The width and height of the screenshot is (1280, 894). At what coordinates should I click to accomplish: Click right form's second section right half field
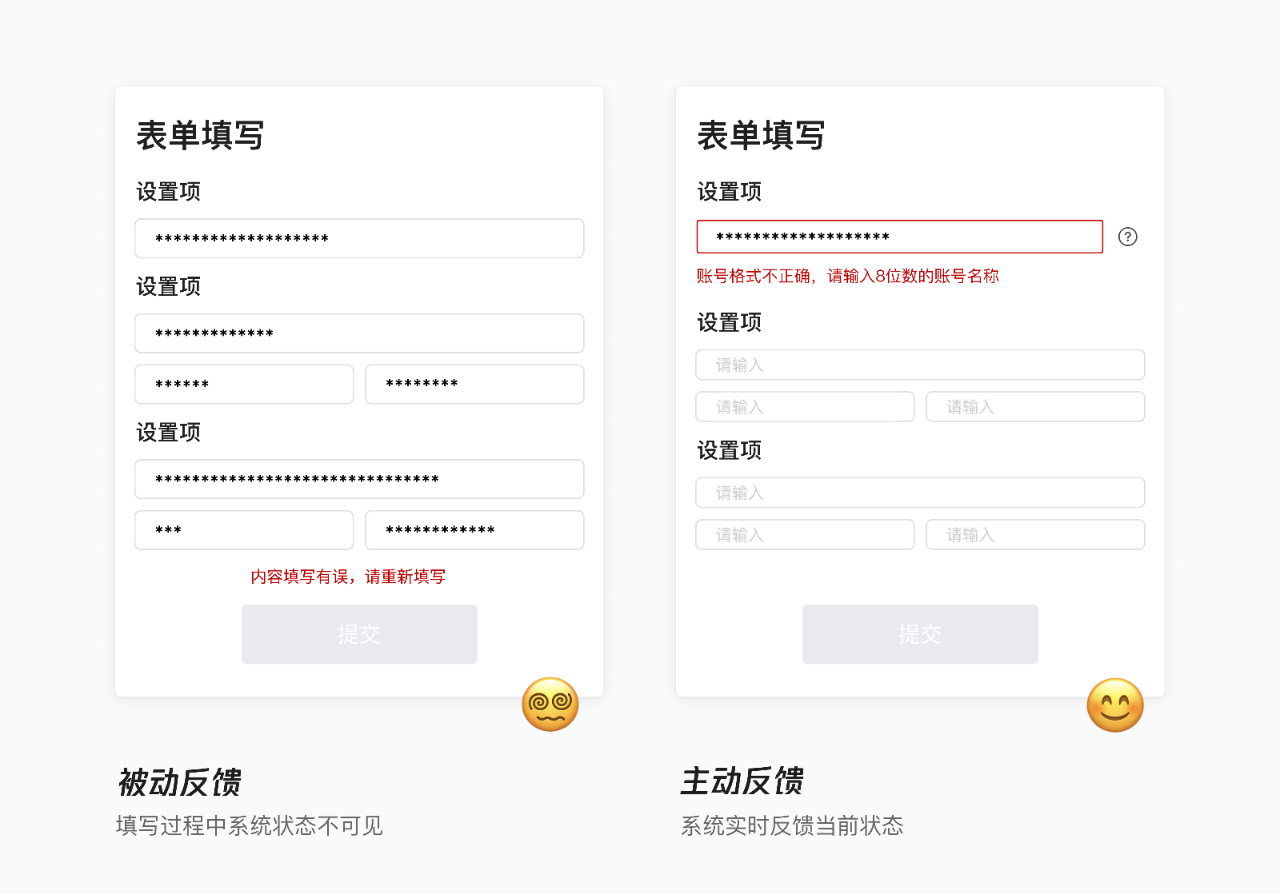(1036, 407)
